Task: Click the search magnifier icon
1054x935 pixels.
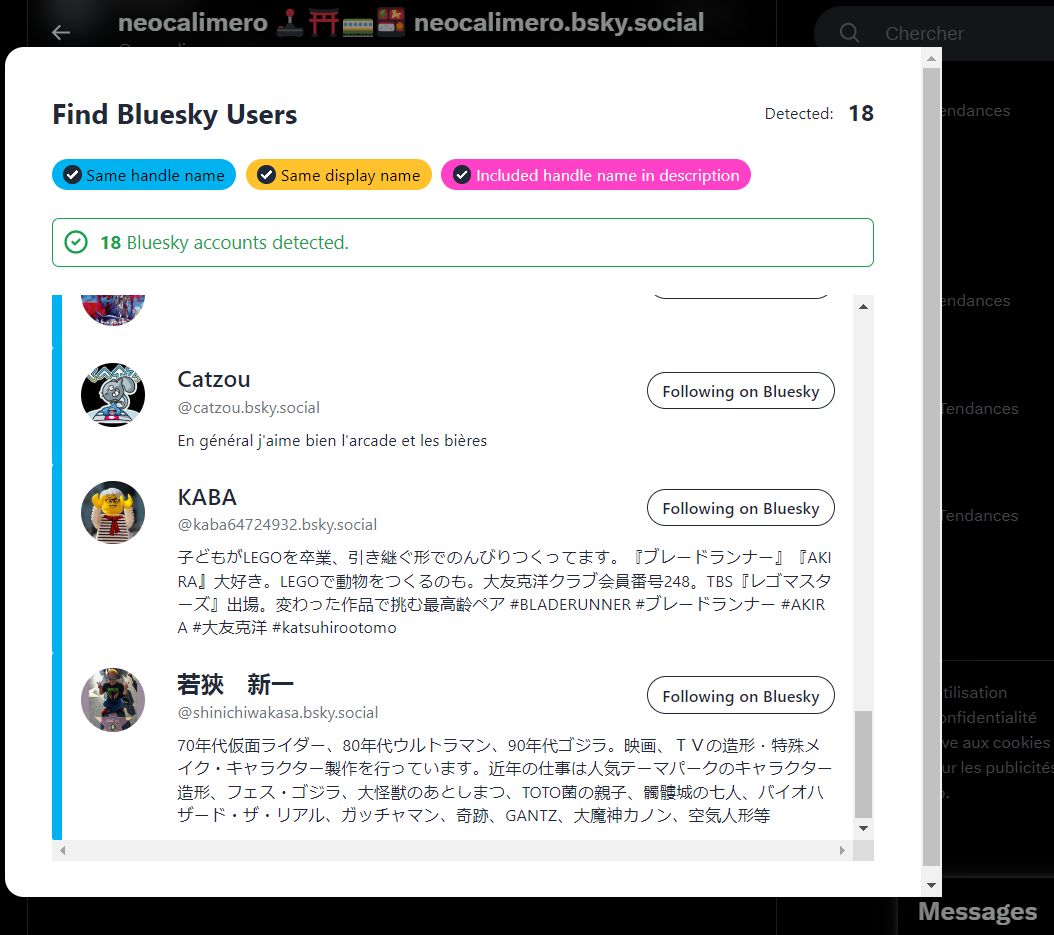Action: tap(849, 32)
